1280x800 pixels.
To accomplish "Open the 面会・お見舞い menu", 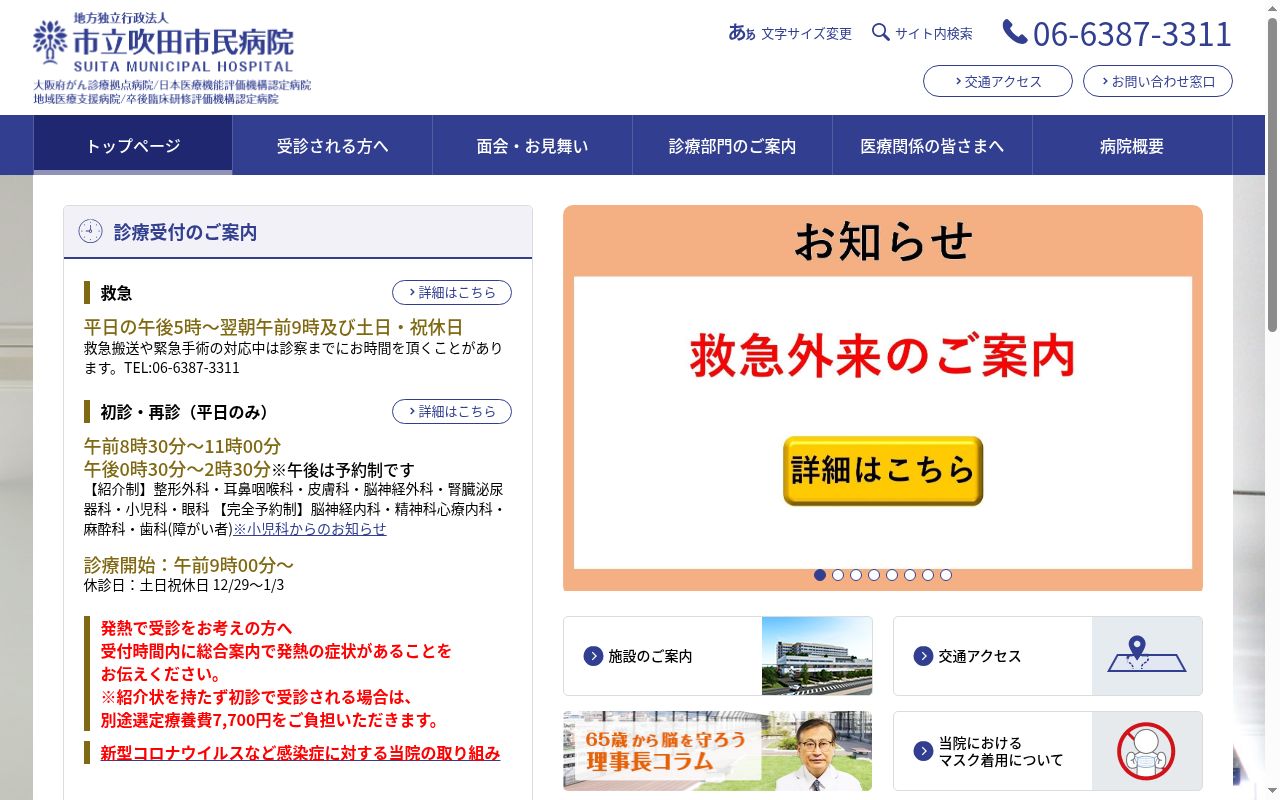I will 533,145.
